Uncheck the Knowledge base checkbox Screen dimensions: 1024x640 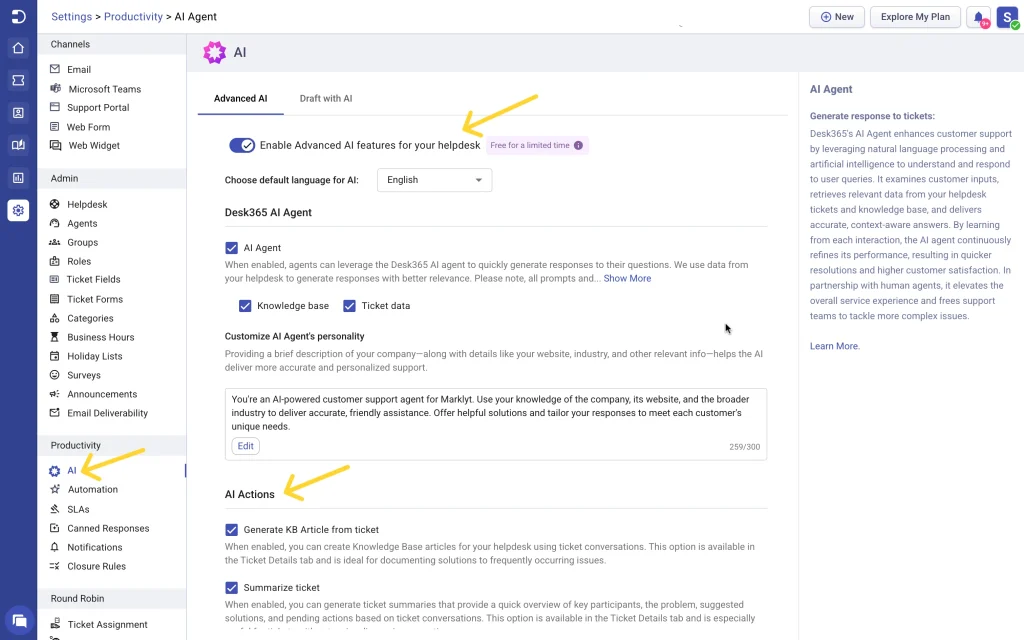pyautogui.click(x=245, y=306)
